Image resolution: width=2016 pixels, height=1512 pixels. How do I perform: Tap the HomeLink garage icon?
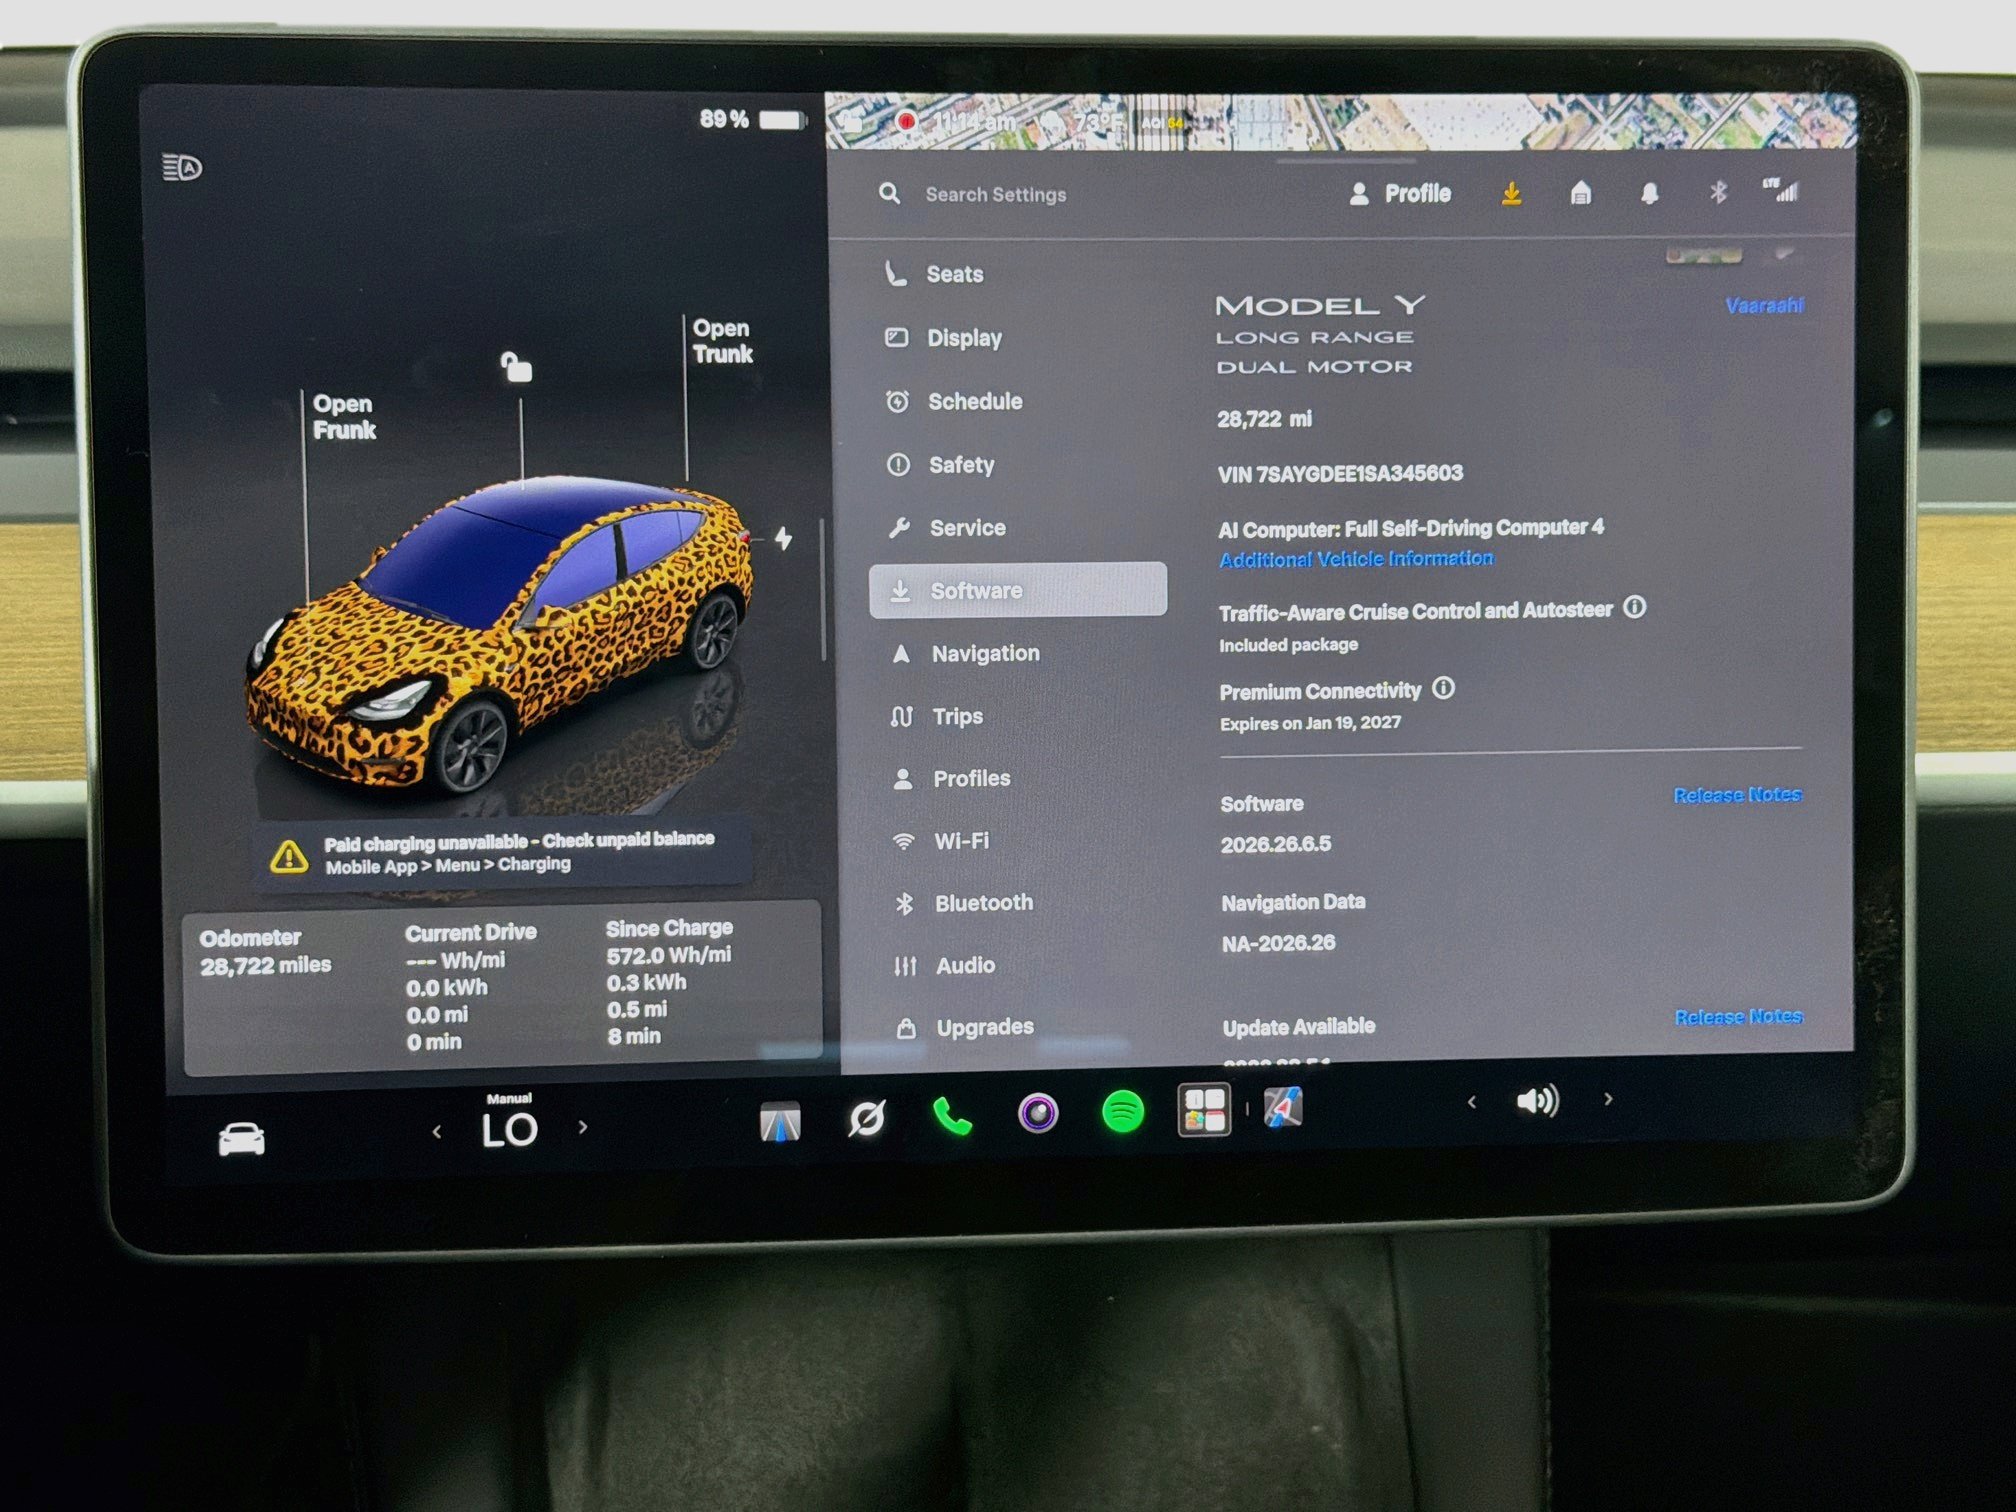click(x=1581, y=192)
